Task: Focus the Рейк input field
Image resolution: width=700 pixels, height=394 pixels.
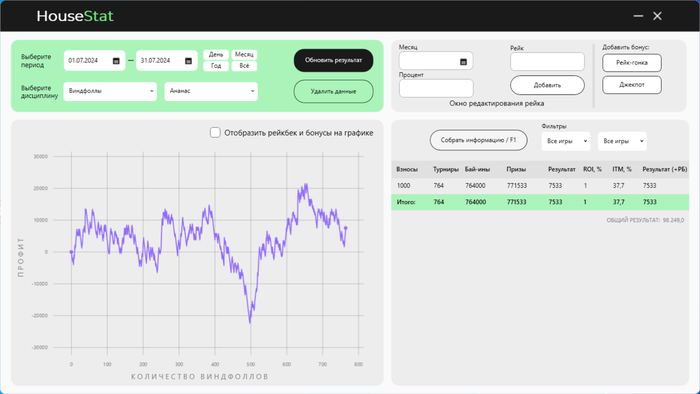Action: pyautogui.click(x=547, y=62)
